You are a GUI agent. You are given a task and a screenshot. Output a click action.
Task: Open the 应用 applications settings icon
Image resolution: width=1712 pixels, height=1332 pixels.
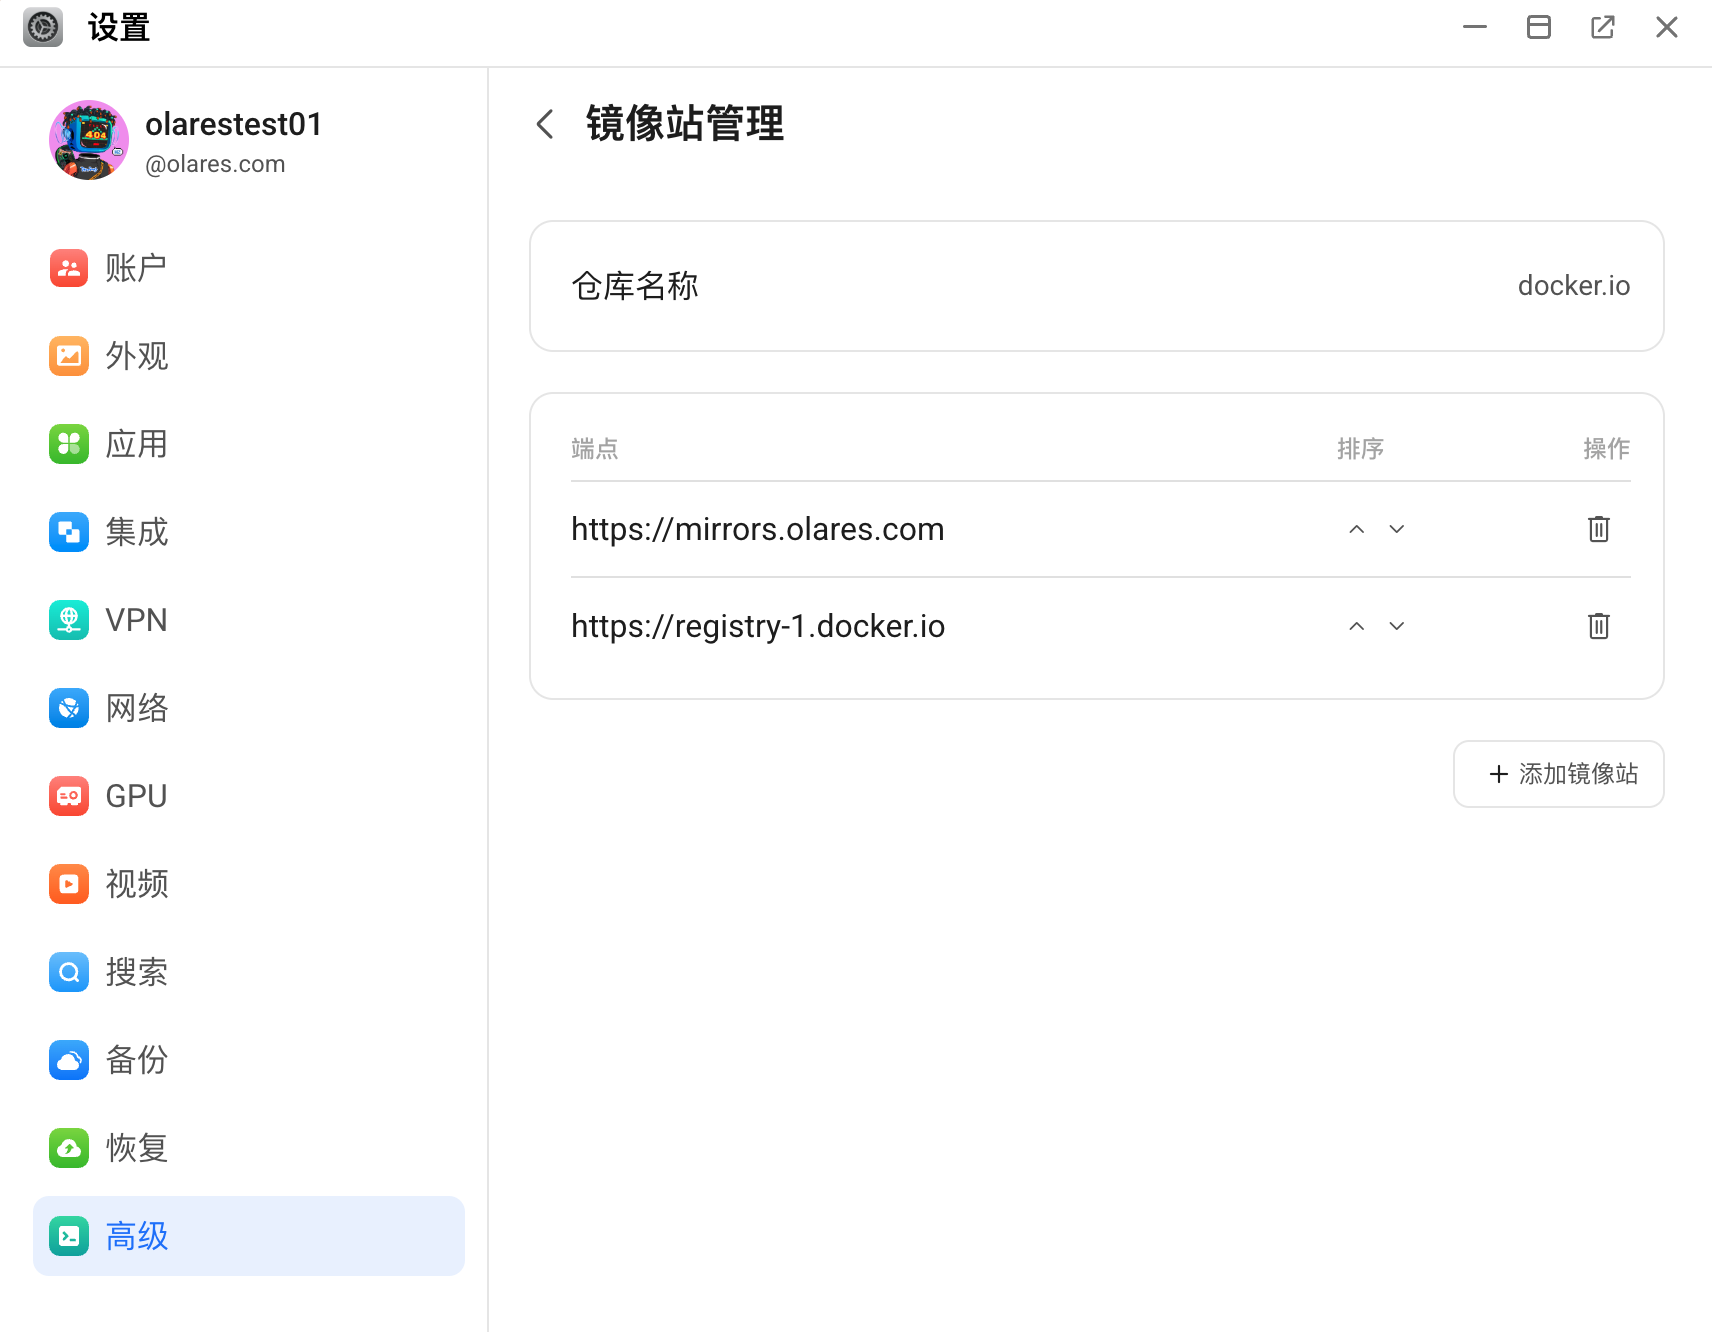68,443
